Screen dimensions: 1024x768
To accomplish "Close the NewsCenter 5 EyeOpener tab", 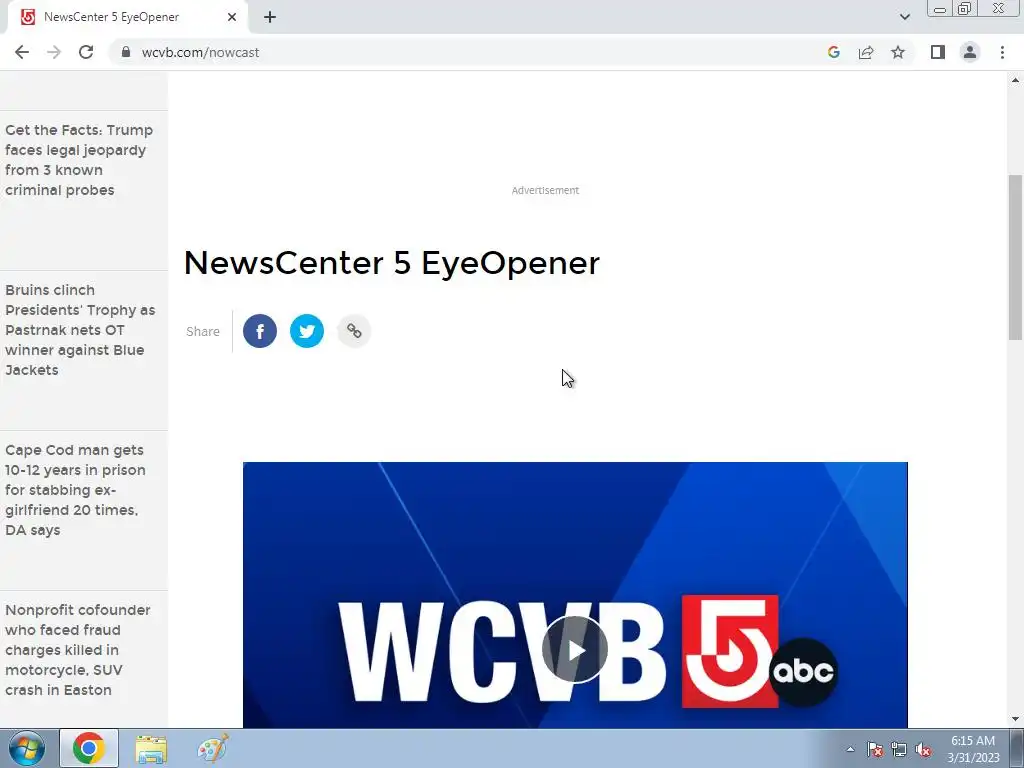I will click(x=232, y=17).
